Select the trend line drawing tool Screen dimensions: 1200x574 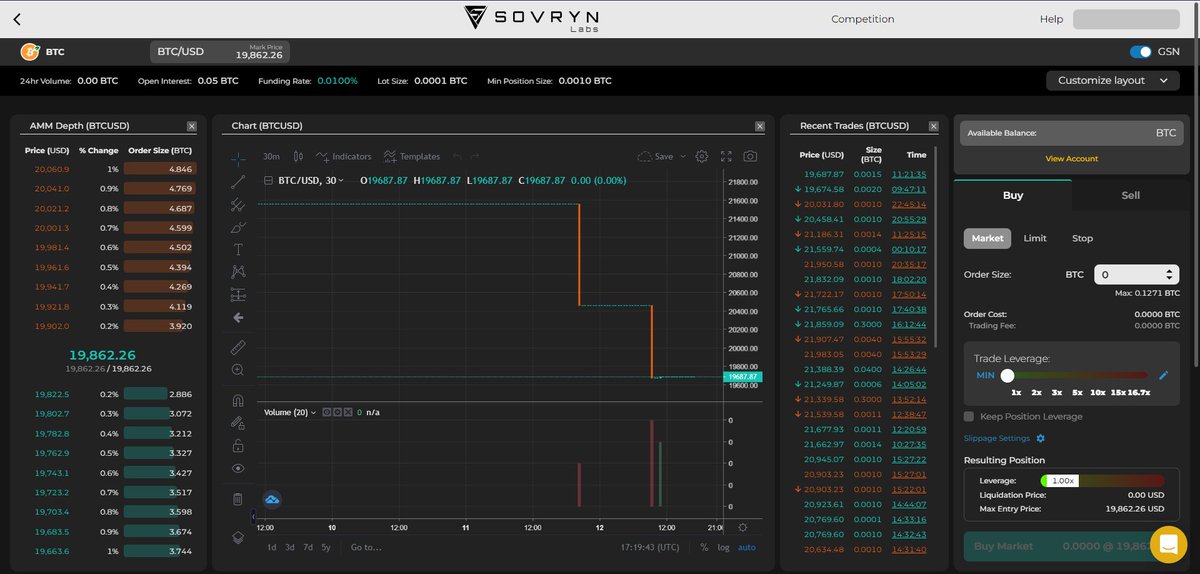click(238, 181)
